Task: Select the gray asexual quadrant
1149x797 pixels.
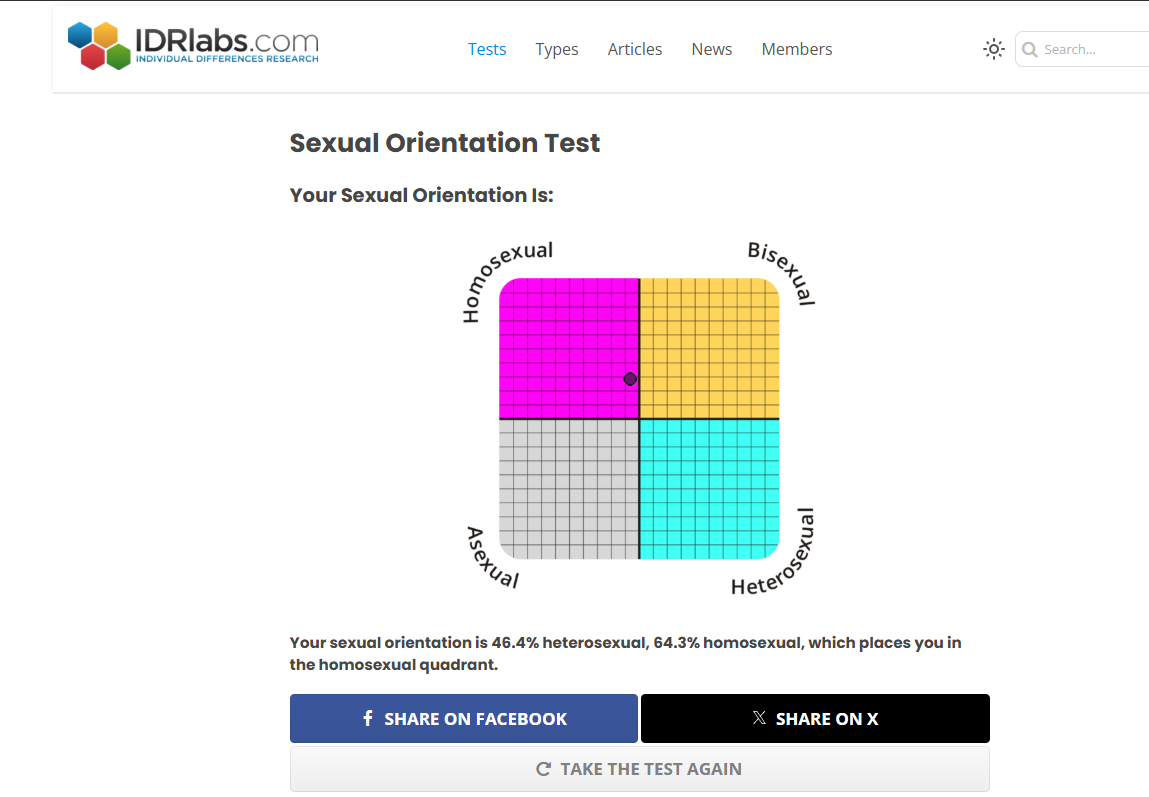Action: point(568,489)
